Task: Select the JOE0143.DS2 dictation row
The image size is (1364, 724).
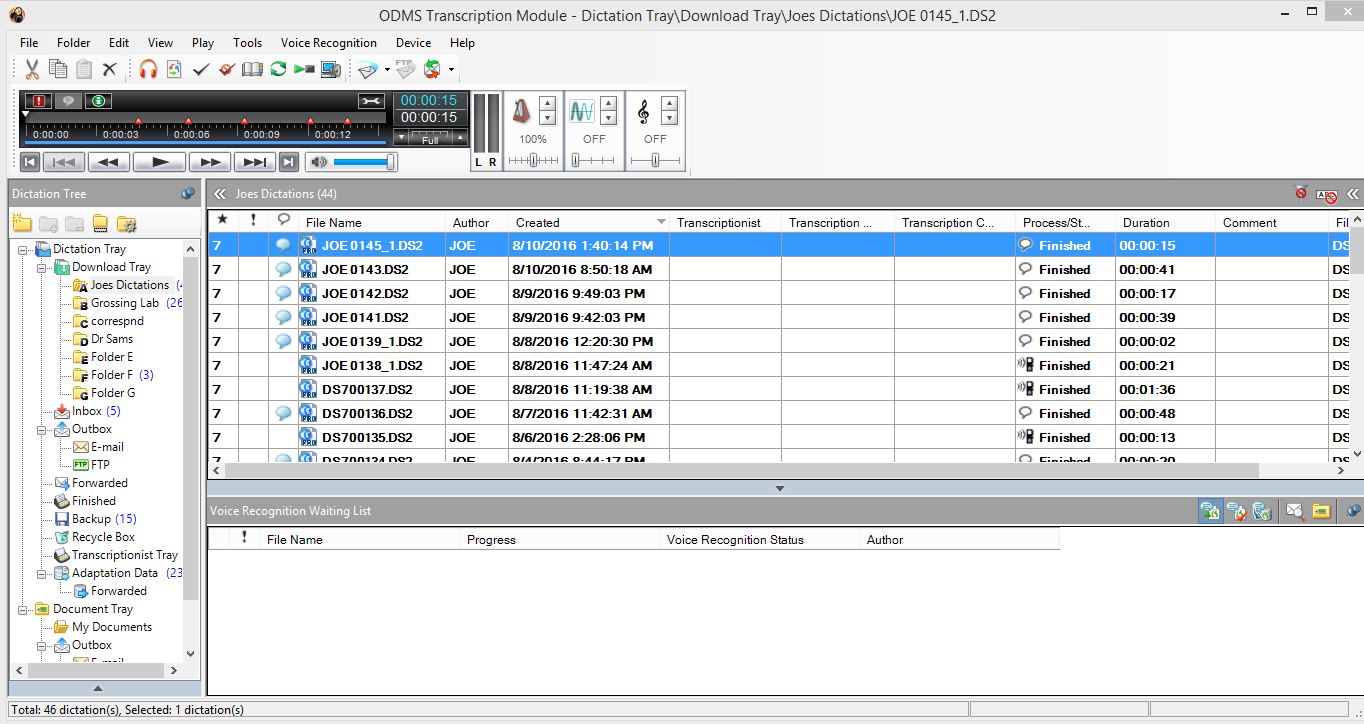Action: 779,269
